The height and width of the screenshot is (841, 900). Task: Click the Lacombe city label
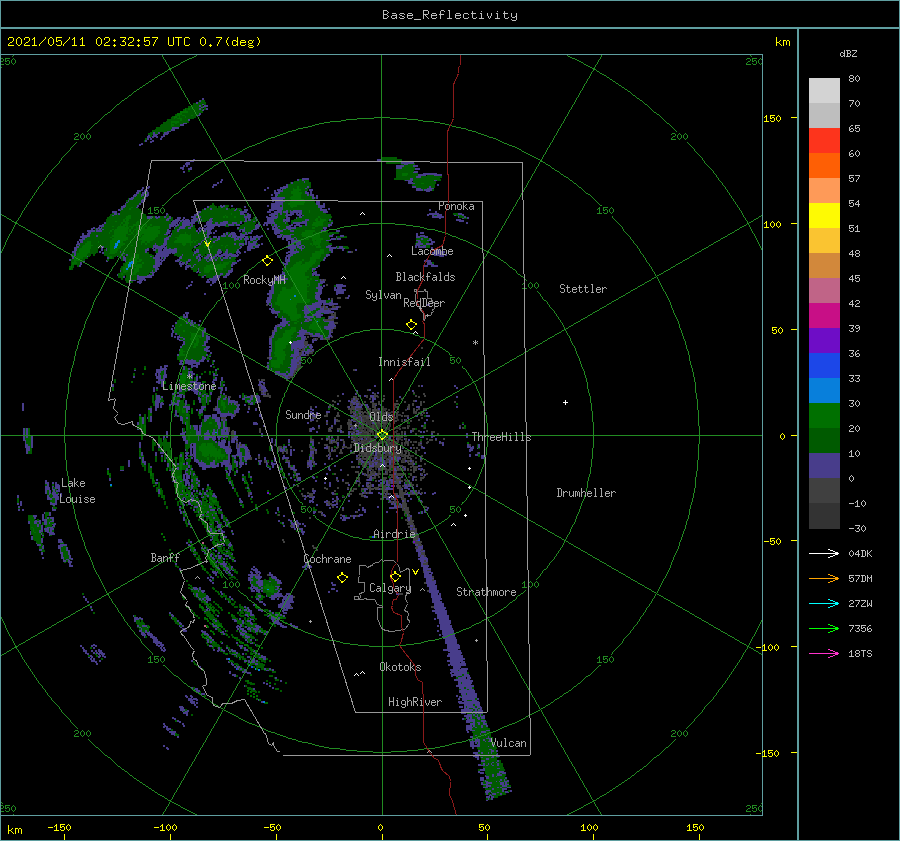(x=432, y=251)
